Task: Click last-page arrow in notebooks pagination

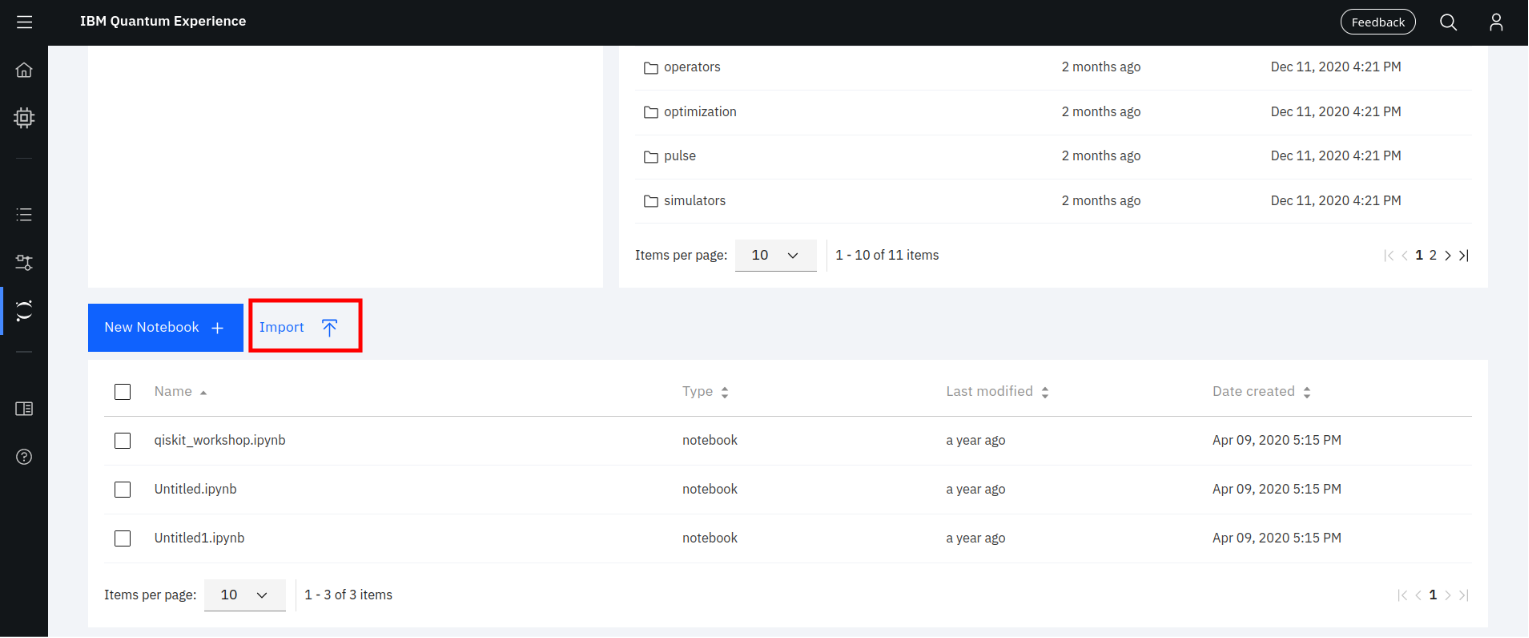Action: 1464,595
